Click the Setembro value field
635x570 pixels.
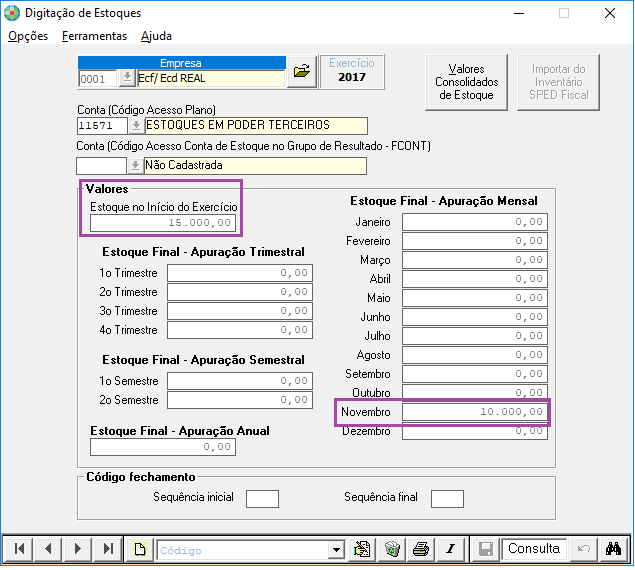coord(475,374)
